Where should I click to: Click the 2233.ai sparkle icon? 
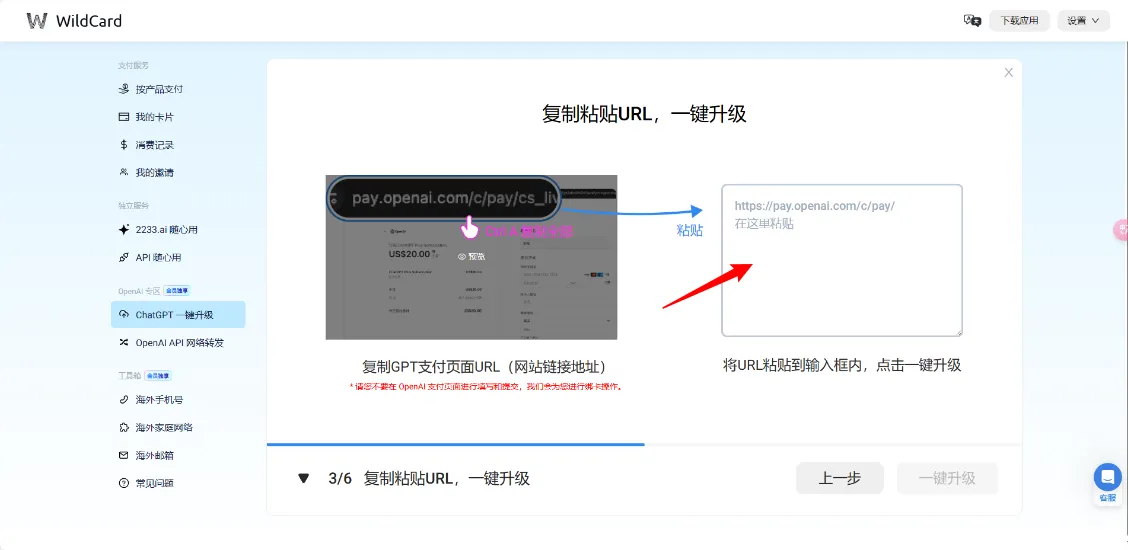click(124, 230)
